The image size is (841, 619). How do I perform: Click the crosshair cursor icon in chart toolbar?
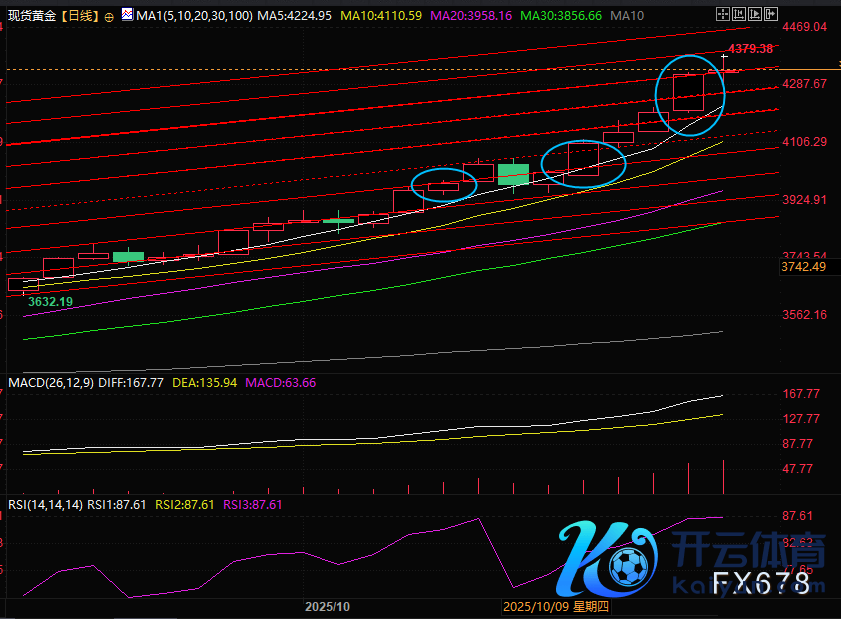pyautogui.click(x=725, y=16)
